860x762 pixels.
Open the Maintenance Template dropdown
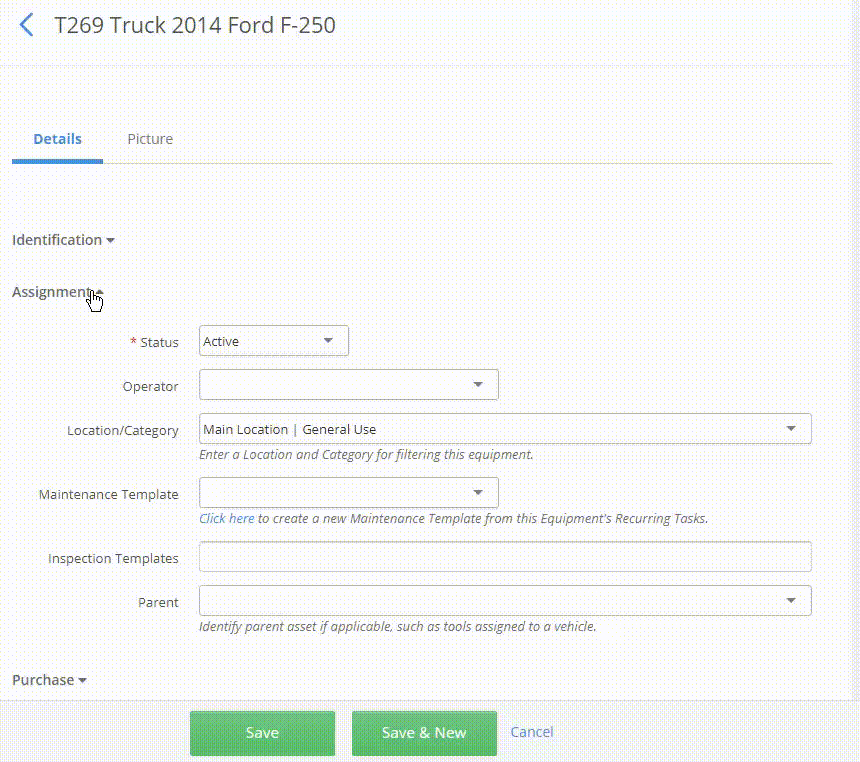point(349,492)
